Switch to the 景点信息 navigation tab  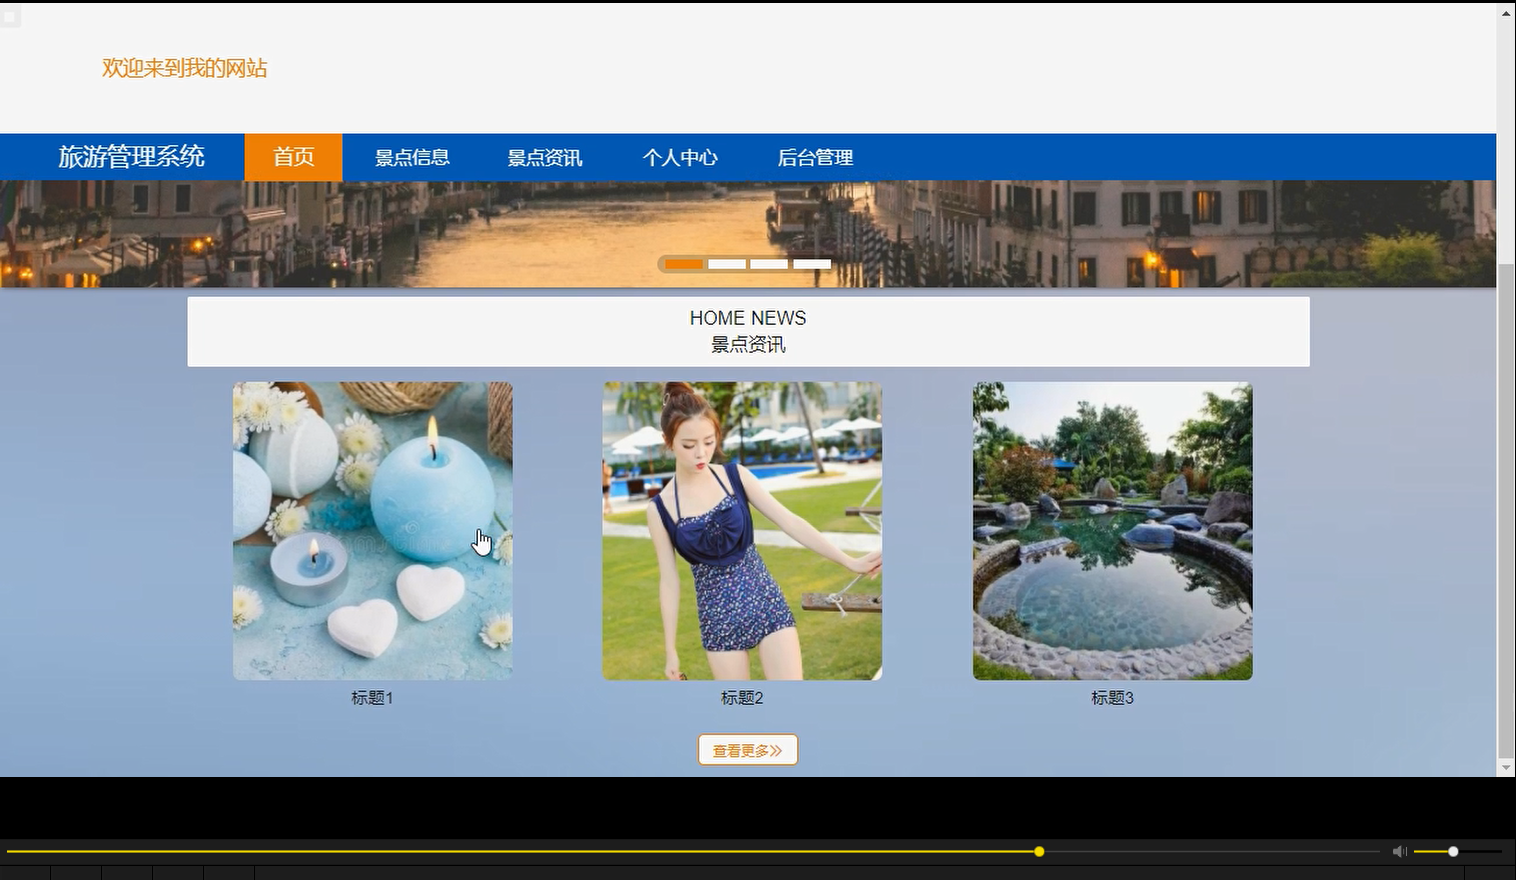(412, 157)
